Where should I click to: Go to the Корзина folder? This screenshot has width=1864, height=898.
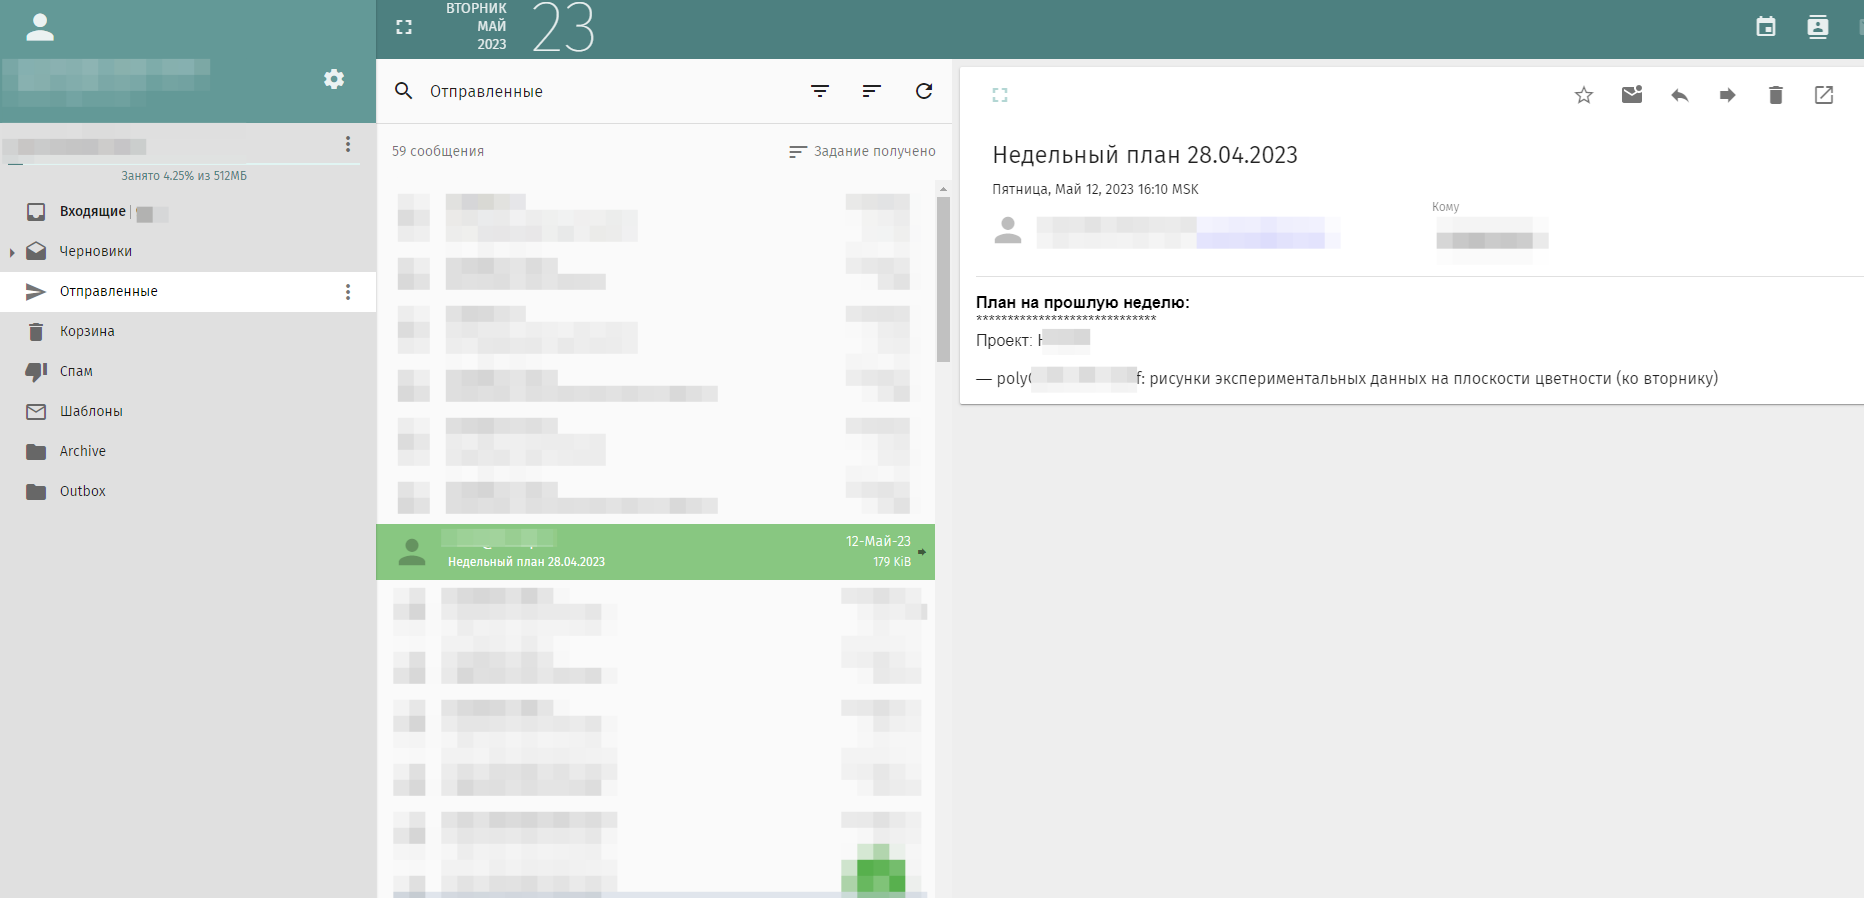(87, 332)
